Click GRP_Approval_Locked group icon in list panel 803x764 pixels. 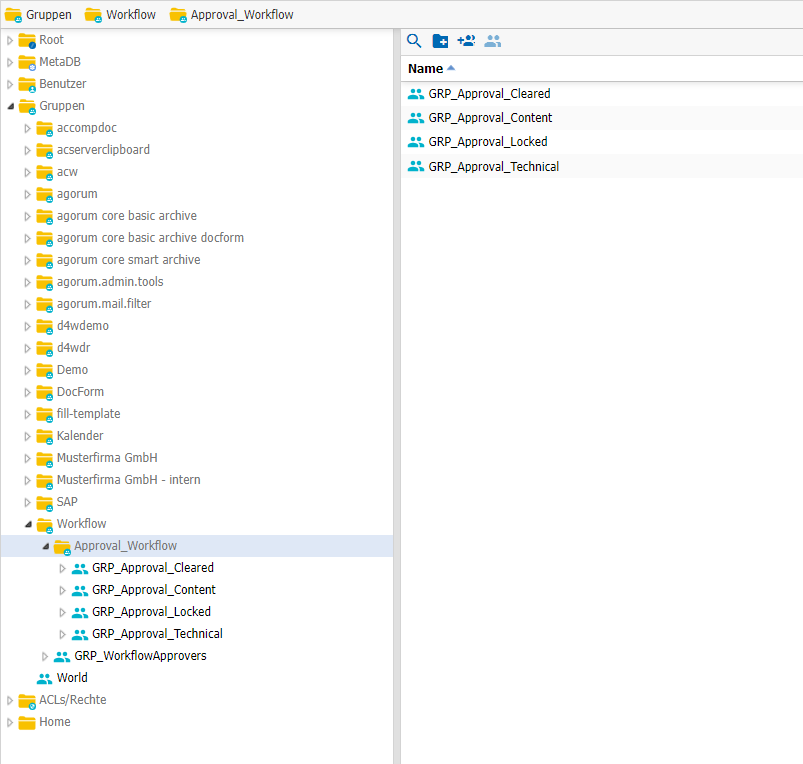point(416,142)
